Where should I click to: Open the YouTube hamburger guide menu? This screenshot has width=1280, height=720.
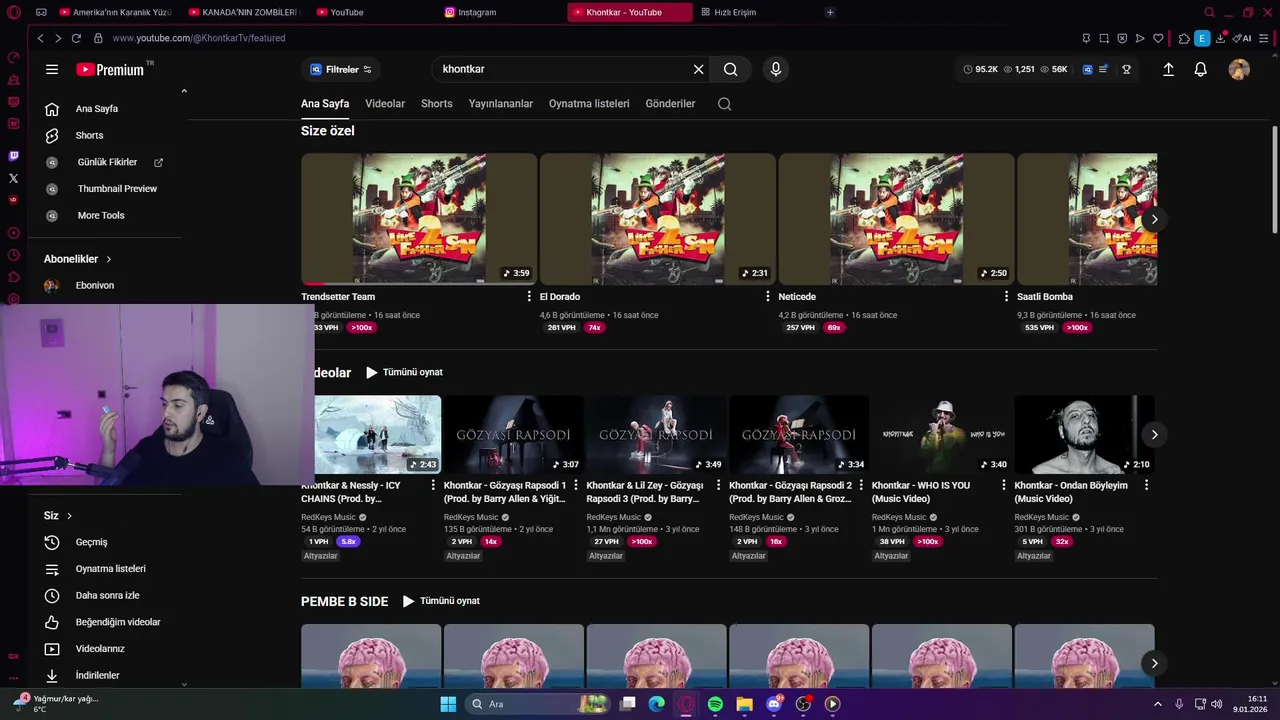pyautogui.click(x=52, y=69)
